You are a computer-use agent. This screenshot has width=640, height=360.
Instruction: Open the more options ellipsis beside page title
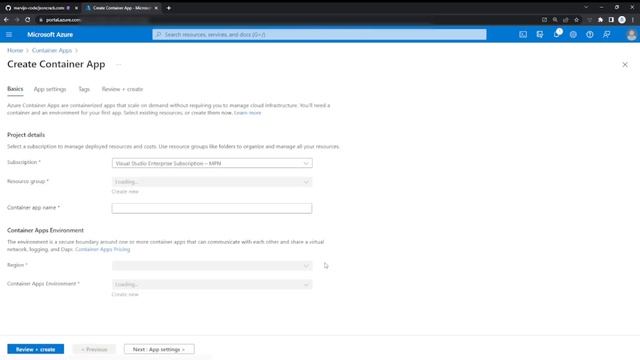tap(118, 64)
